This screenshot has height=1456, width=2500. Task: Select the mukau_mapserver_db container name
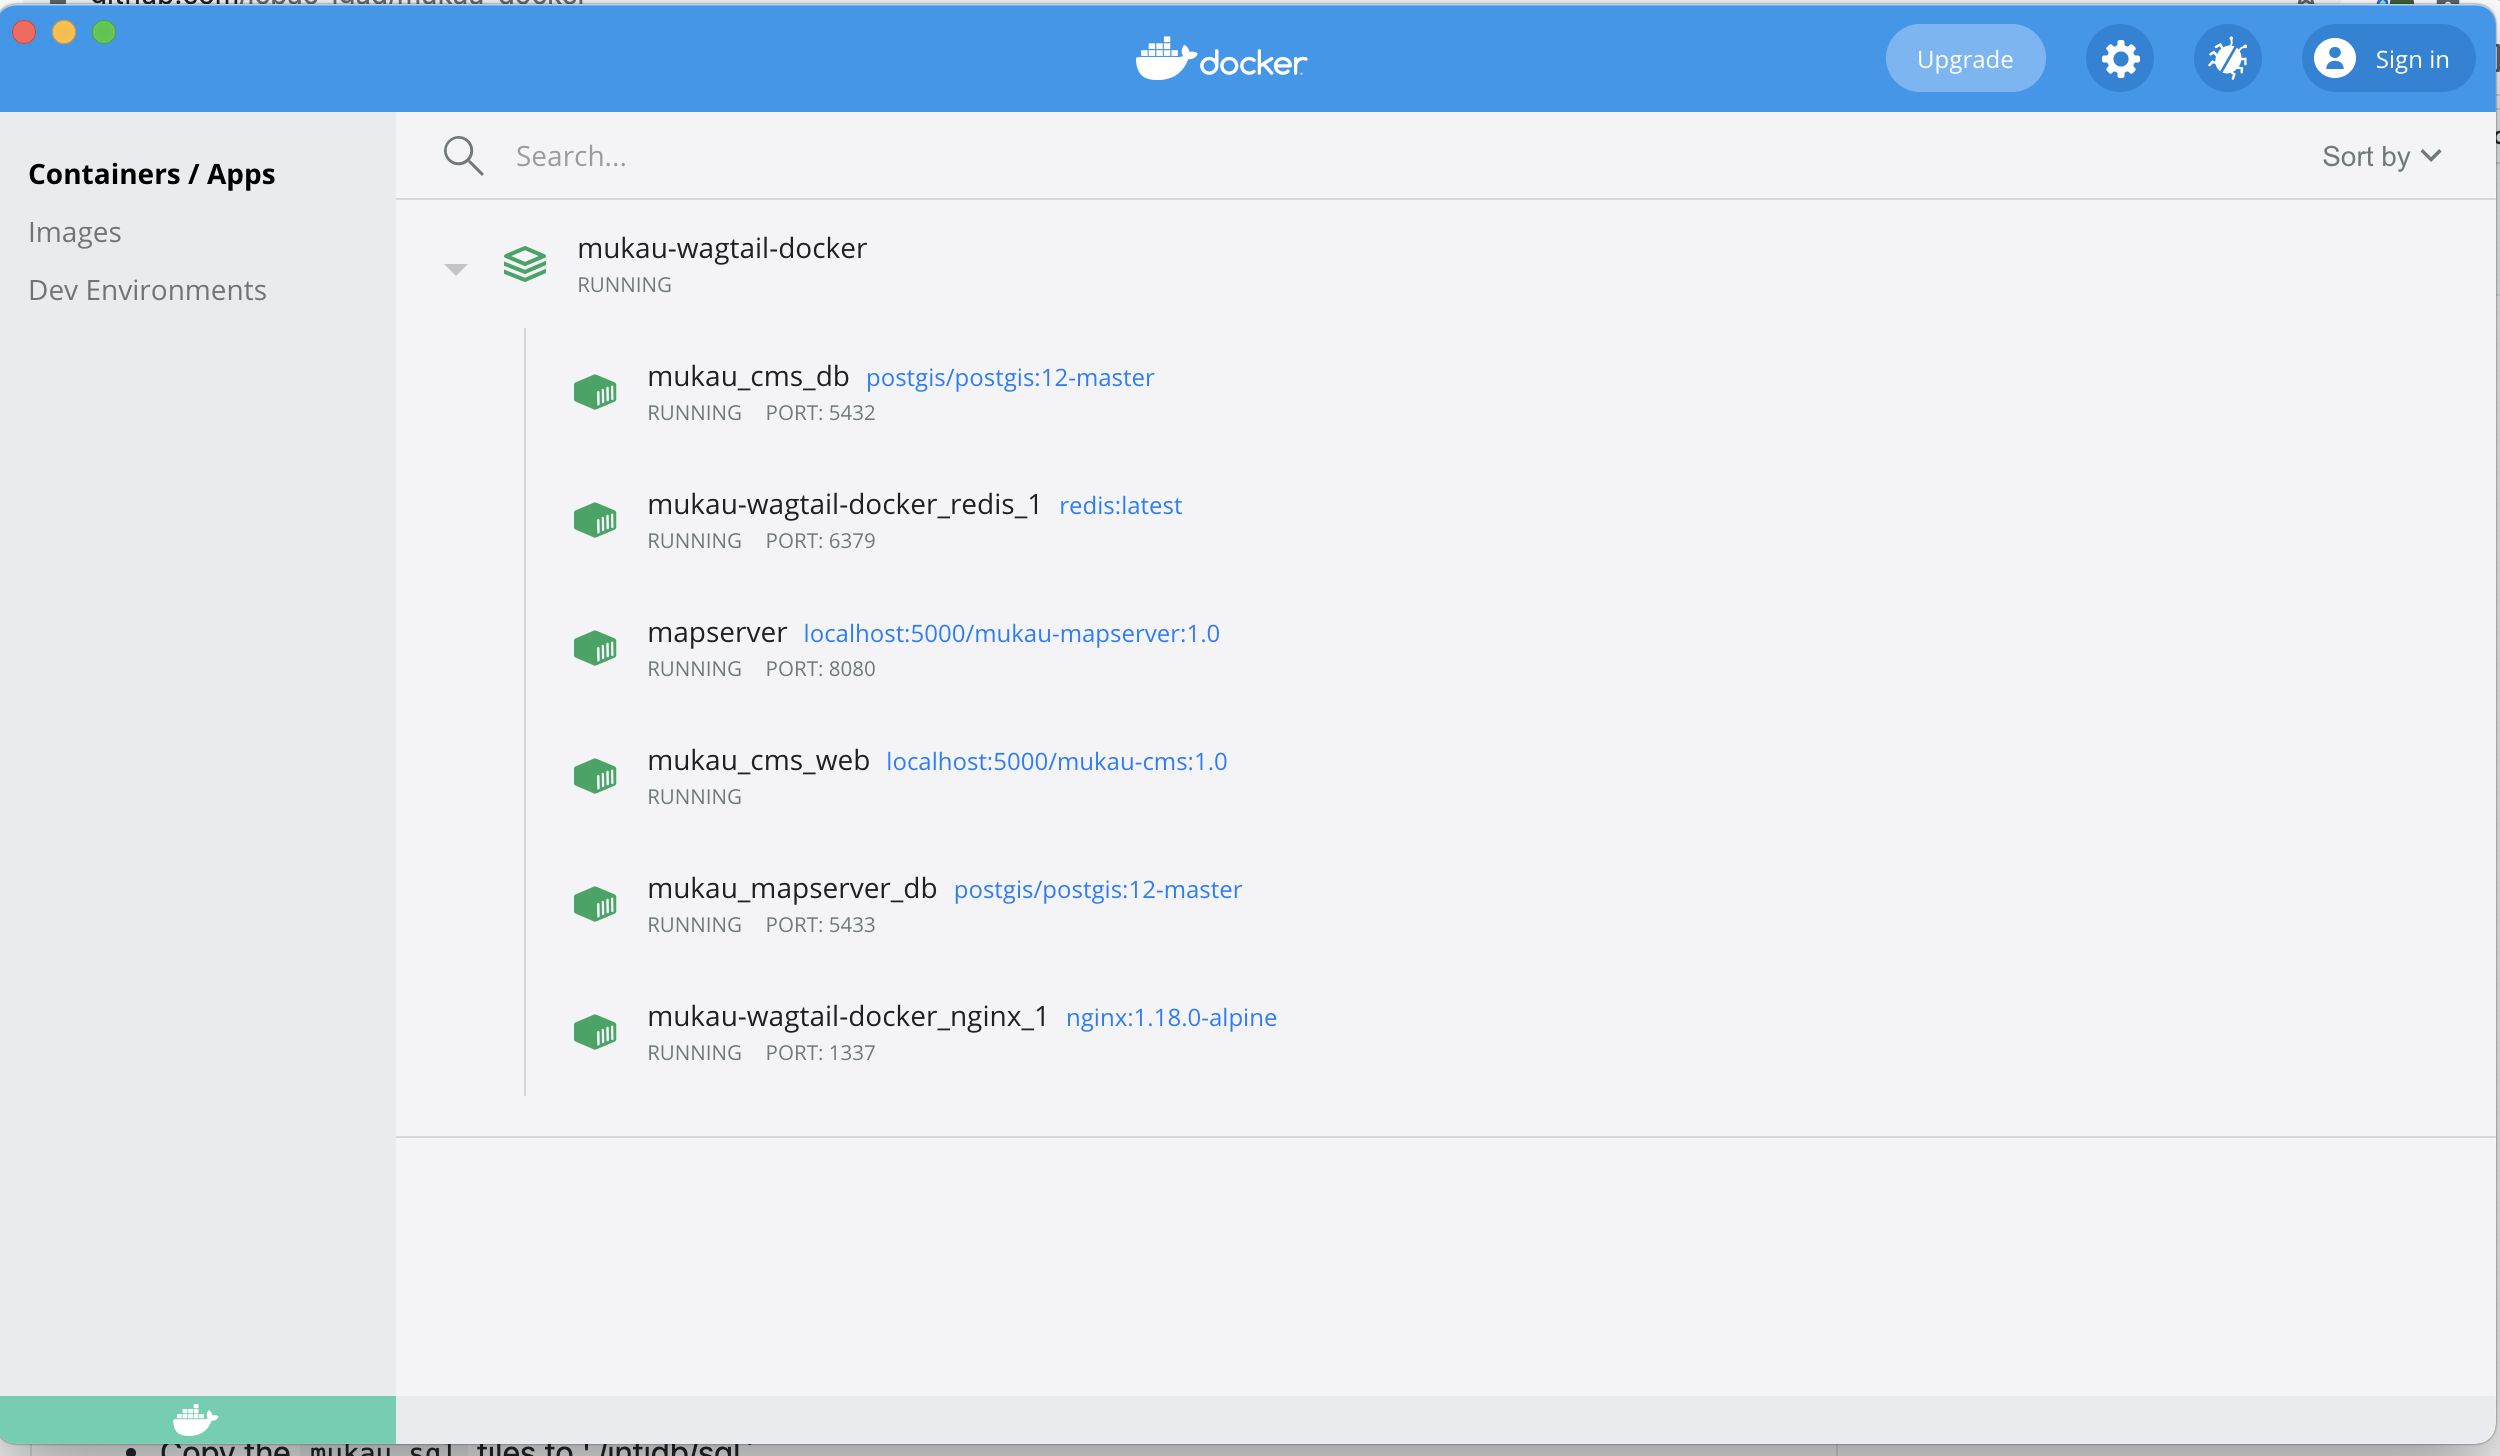pos(792,889)
